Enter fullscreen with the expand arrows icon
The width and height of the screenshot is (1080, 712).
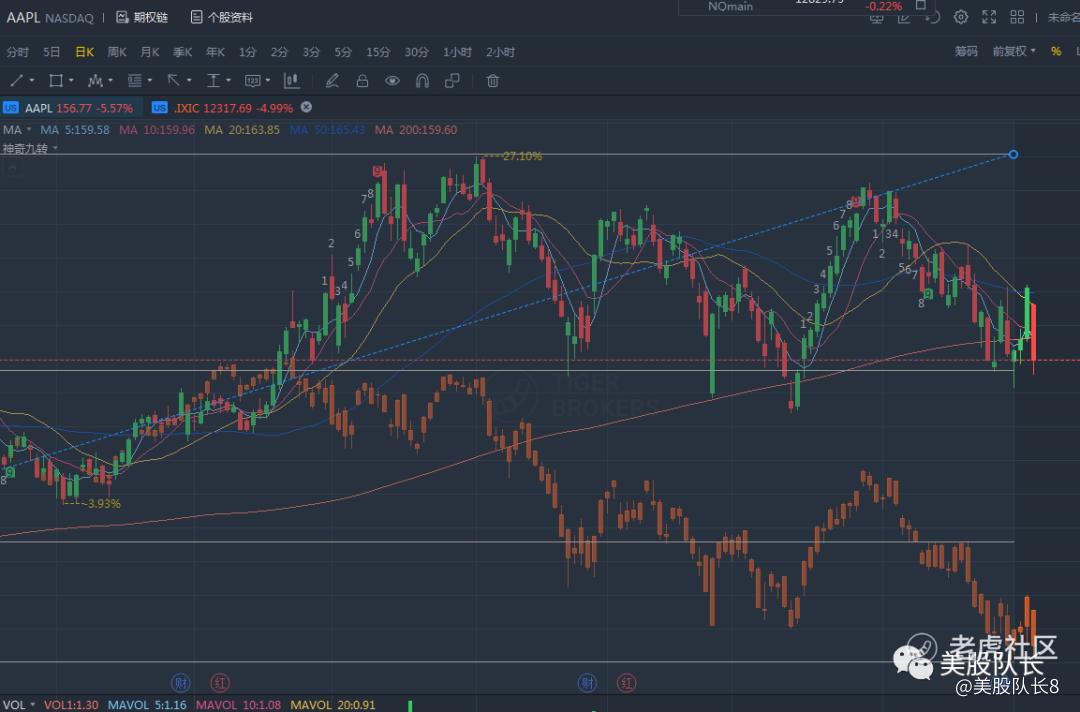(989, 17)
